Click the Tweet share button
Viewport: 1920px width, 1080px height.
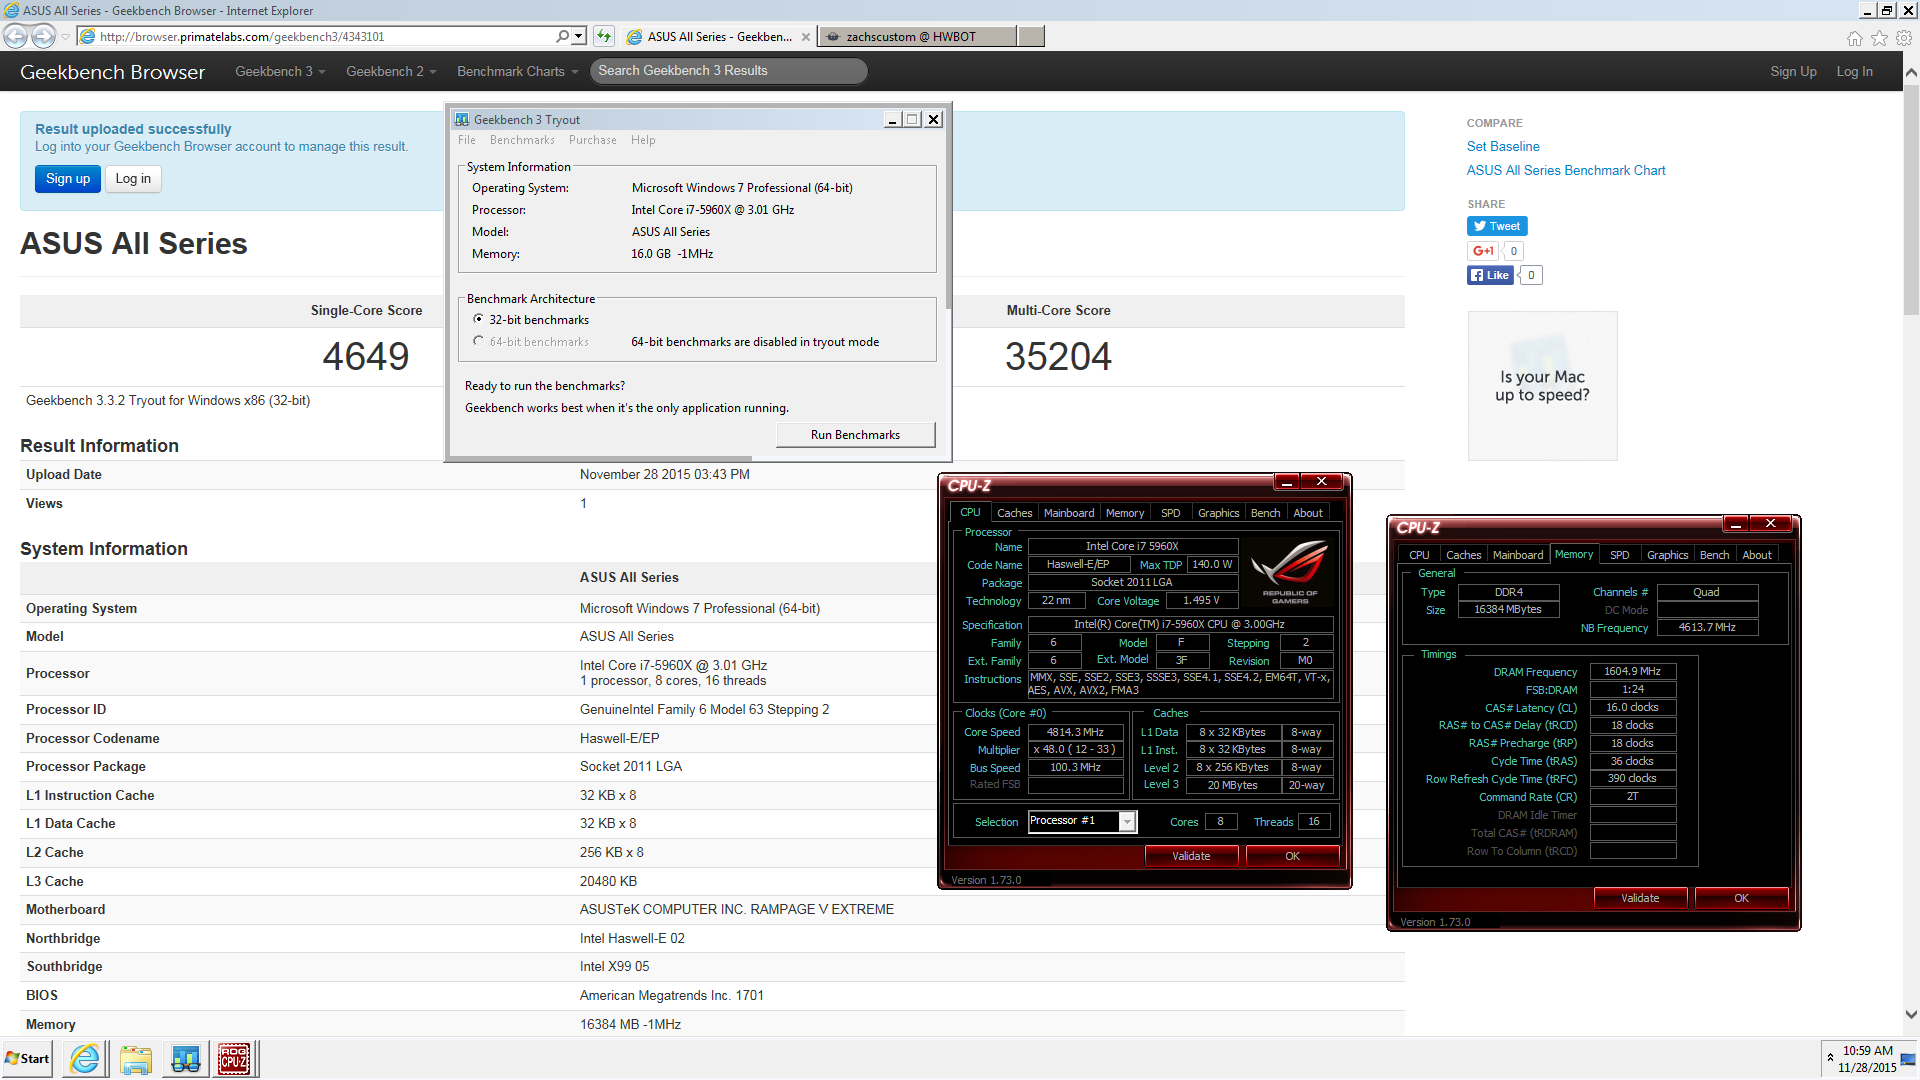point(1497,226)
